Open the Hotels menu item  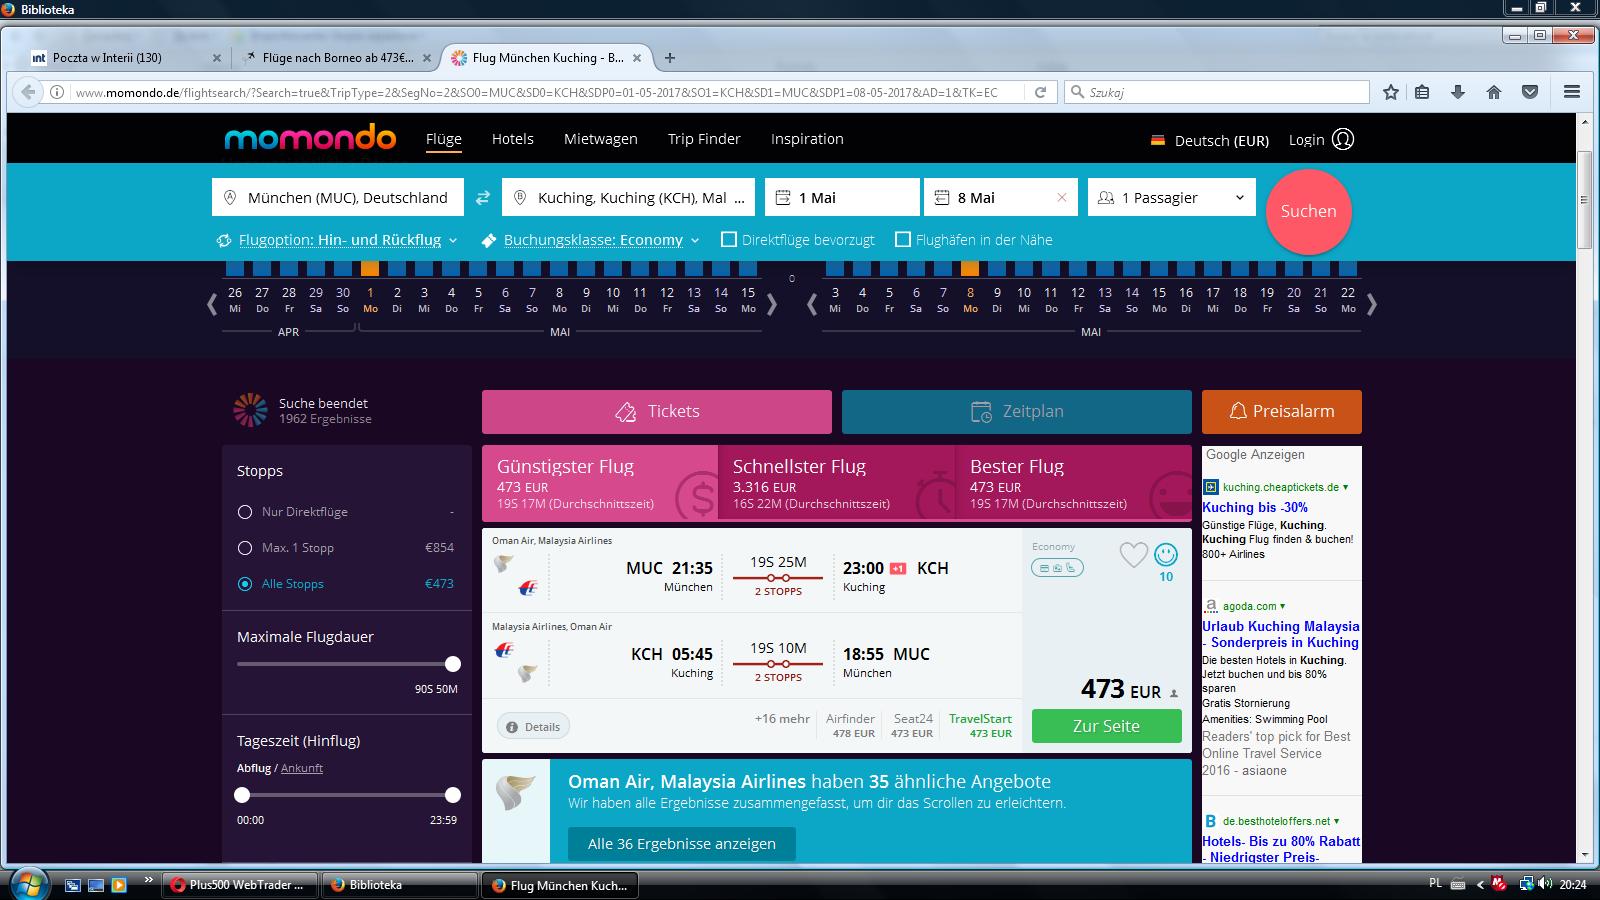[513, 139]
